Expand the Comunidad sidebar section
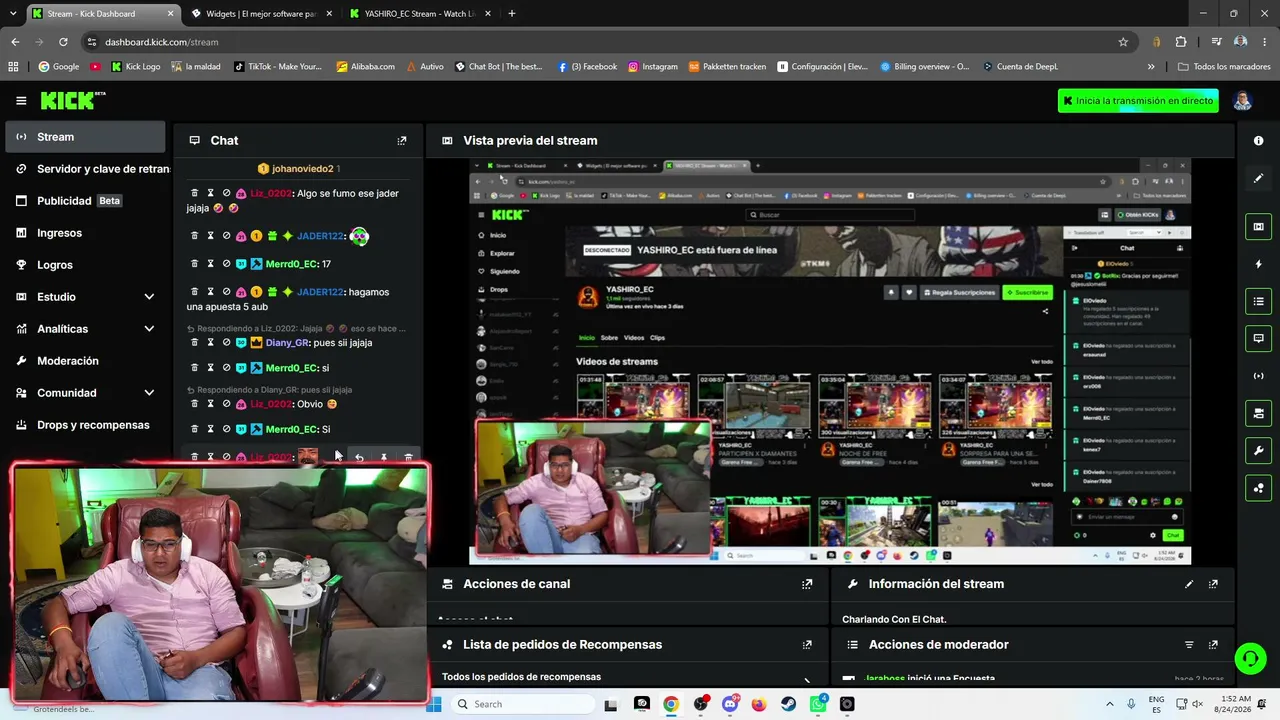This screenshot has width=1280, height=720. coord(149,393)
